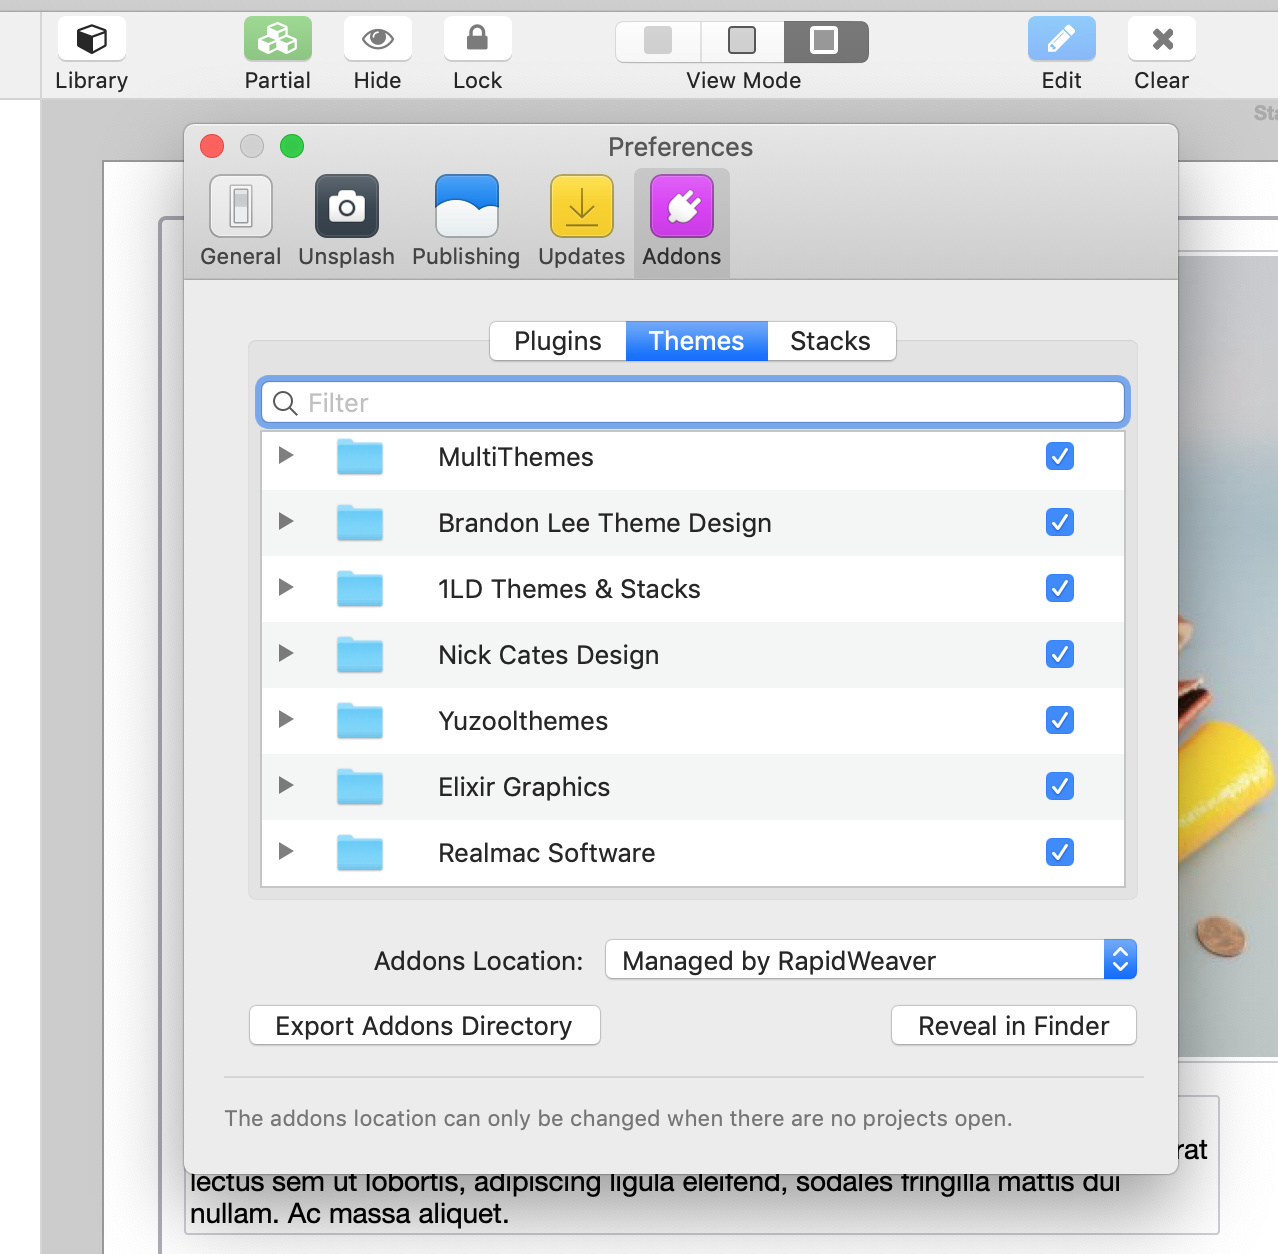The image size is (1278, 1254).
Task: Click the MultiThemes folder icon
Action: pyautogui.click(x=360, y=456)
